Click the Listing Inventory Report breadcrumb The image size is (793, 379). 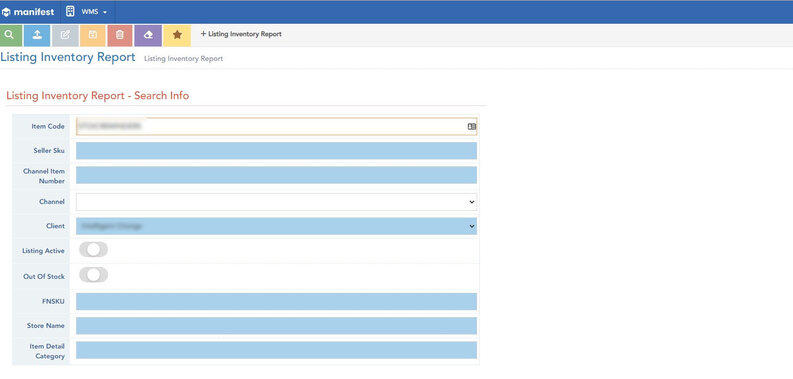[x=184, y=59]
